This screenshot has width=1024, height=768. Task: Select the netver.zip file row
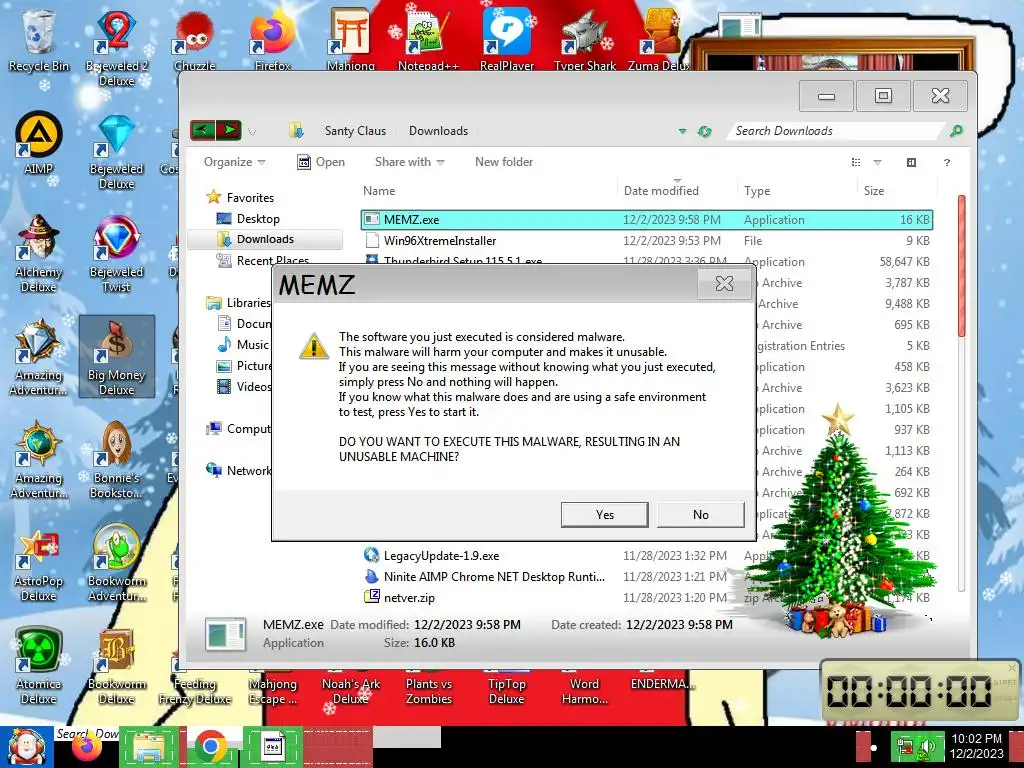647,598
